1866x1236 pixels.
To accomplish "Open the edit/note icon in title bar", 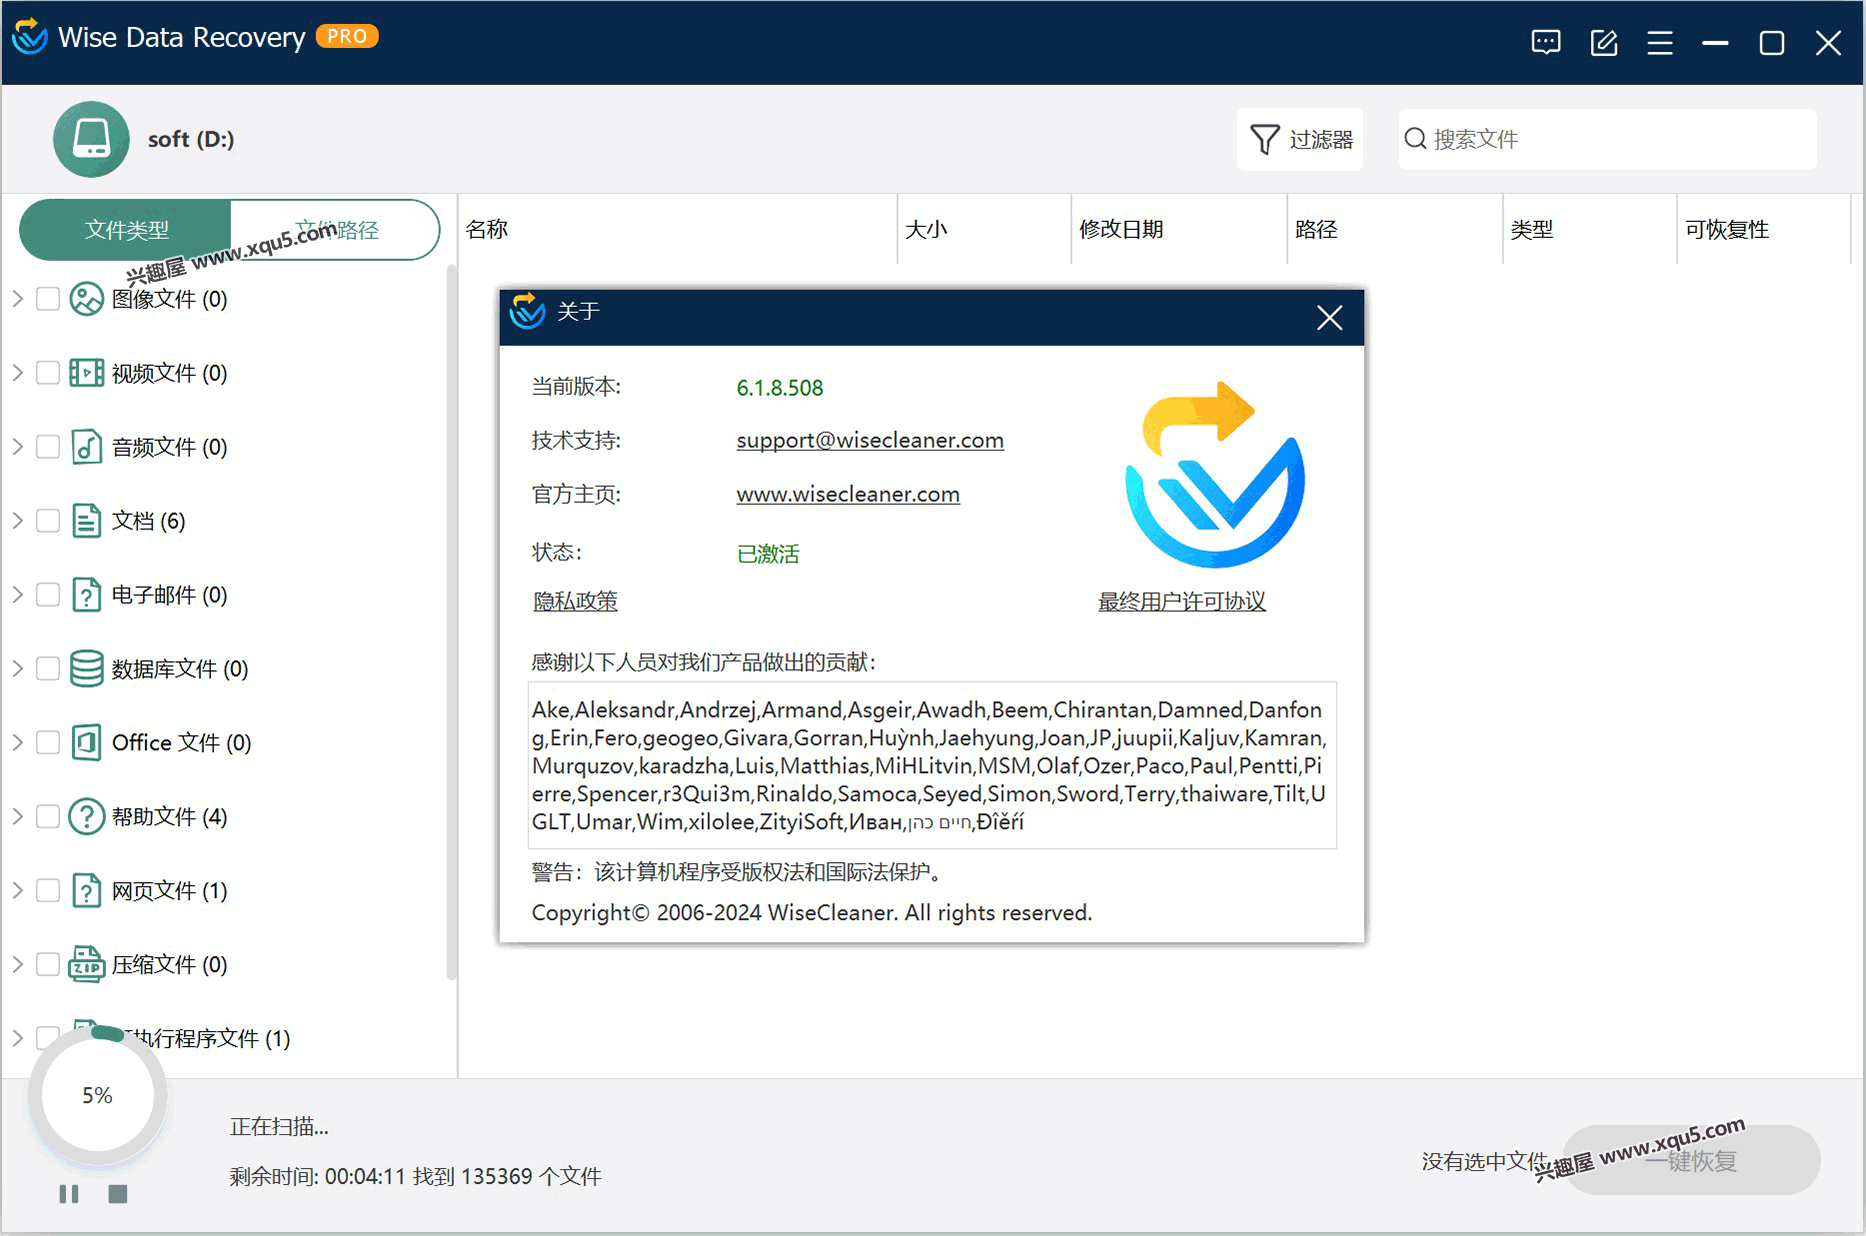I will click(x=1604, y=42).
